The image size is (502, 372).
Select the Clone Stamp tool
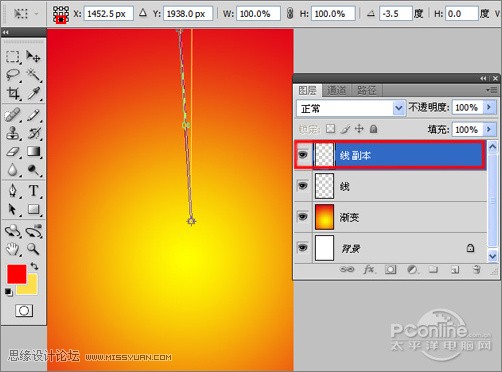[13, 133]
